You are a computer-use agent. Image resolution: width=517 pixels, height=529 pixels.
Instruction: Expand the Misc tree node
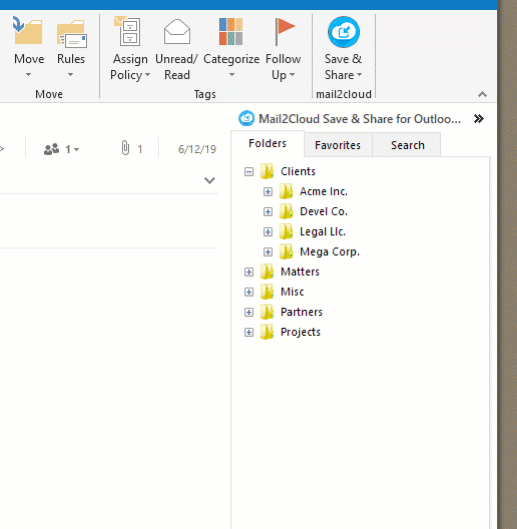click(249, 292)
